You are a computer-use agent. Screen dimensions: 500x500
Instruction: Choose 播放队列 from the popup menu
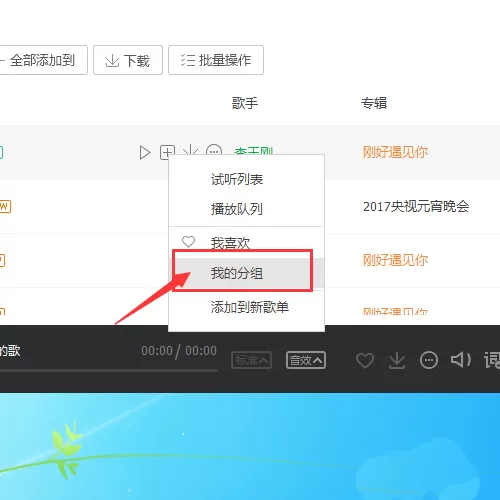point(237,209)
